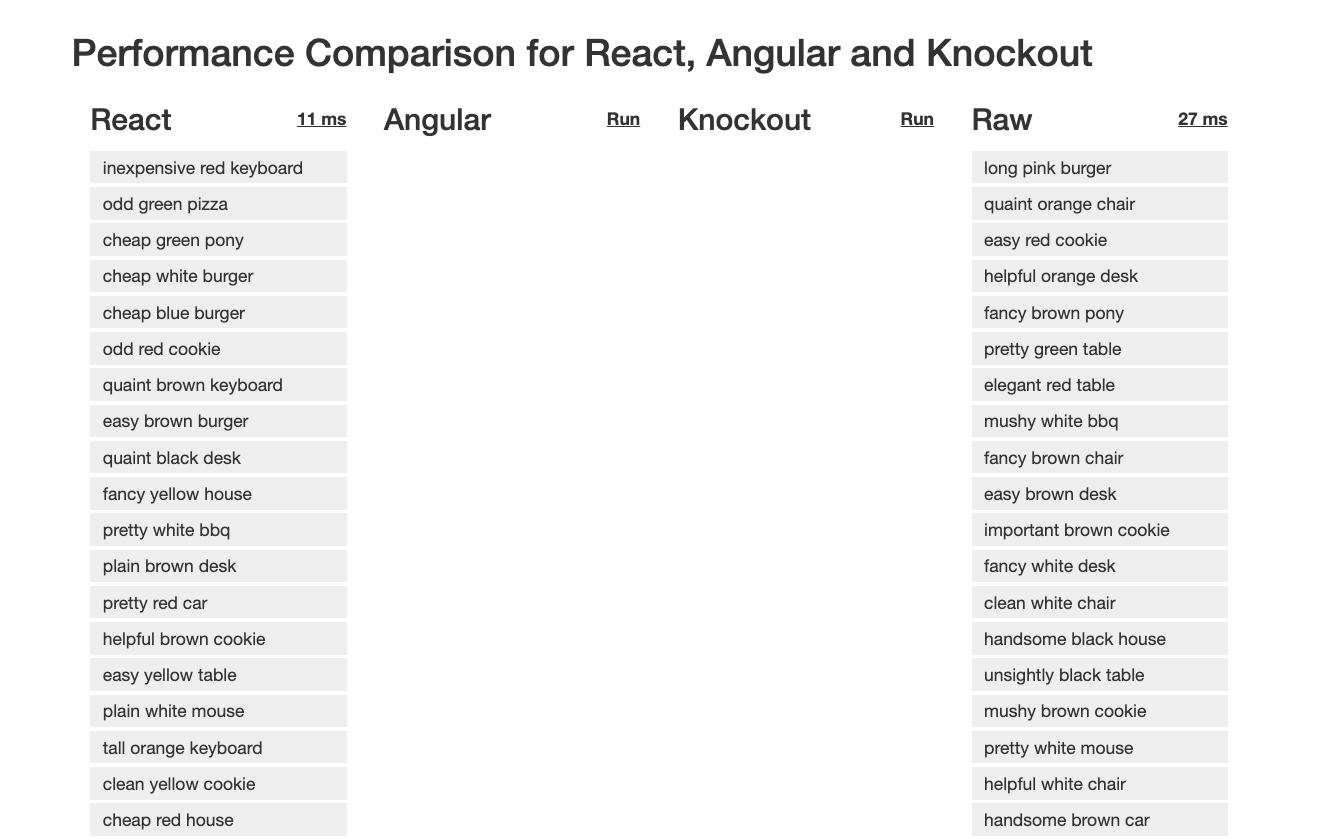
Task: Select 'odd green pizza' item
Action: (x=218, y=204)
